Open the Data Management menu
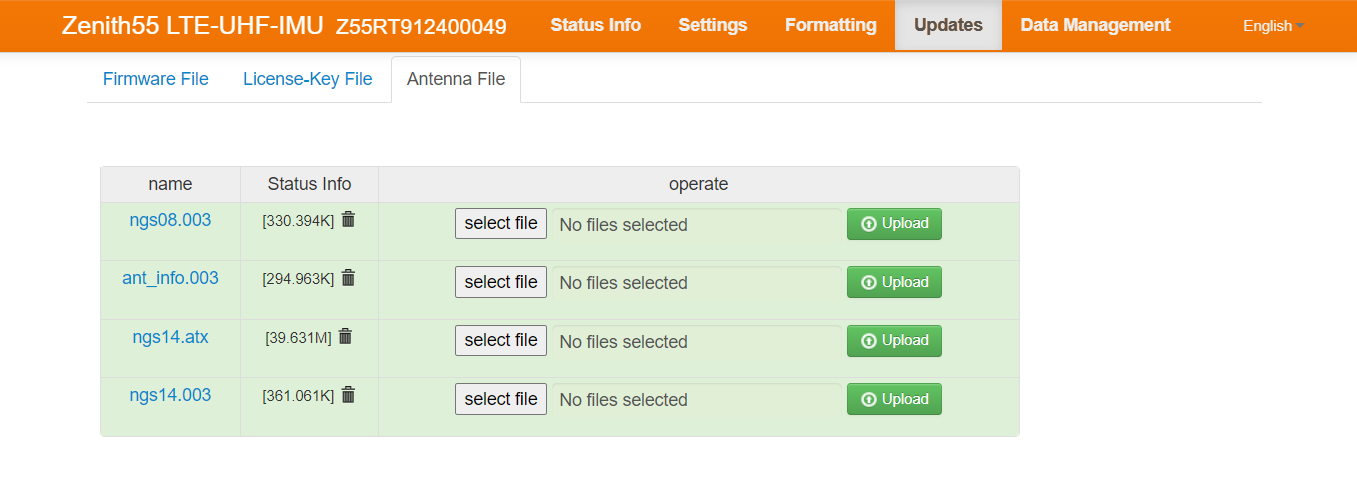The height and width of the screenshot is (490, 1357). pyautogui.click(x=1095, y=25)
